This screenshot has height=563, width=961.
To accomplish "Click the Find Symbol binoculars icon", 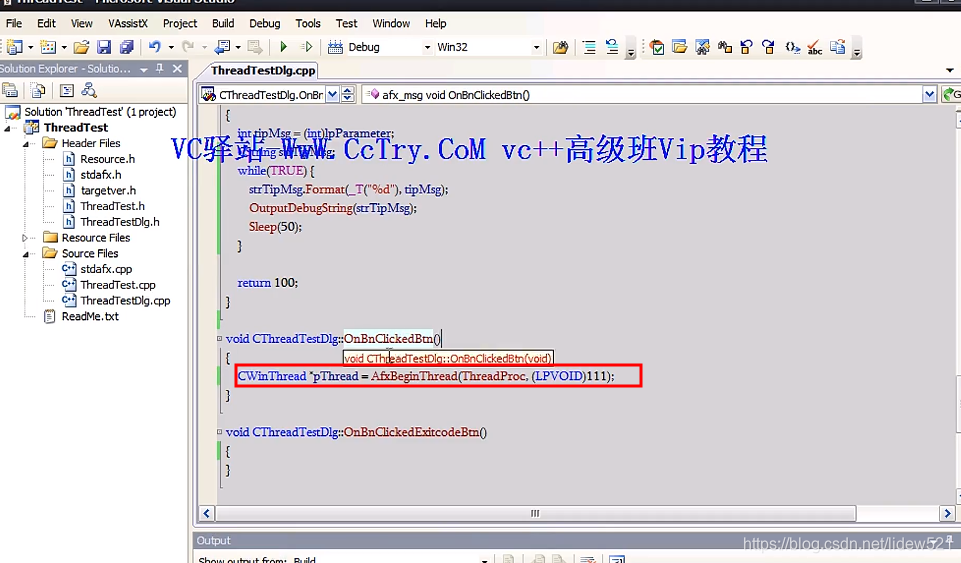I will [x=702, y=47].
